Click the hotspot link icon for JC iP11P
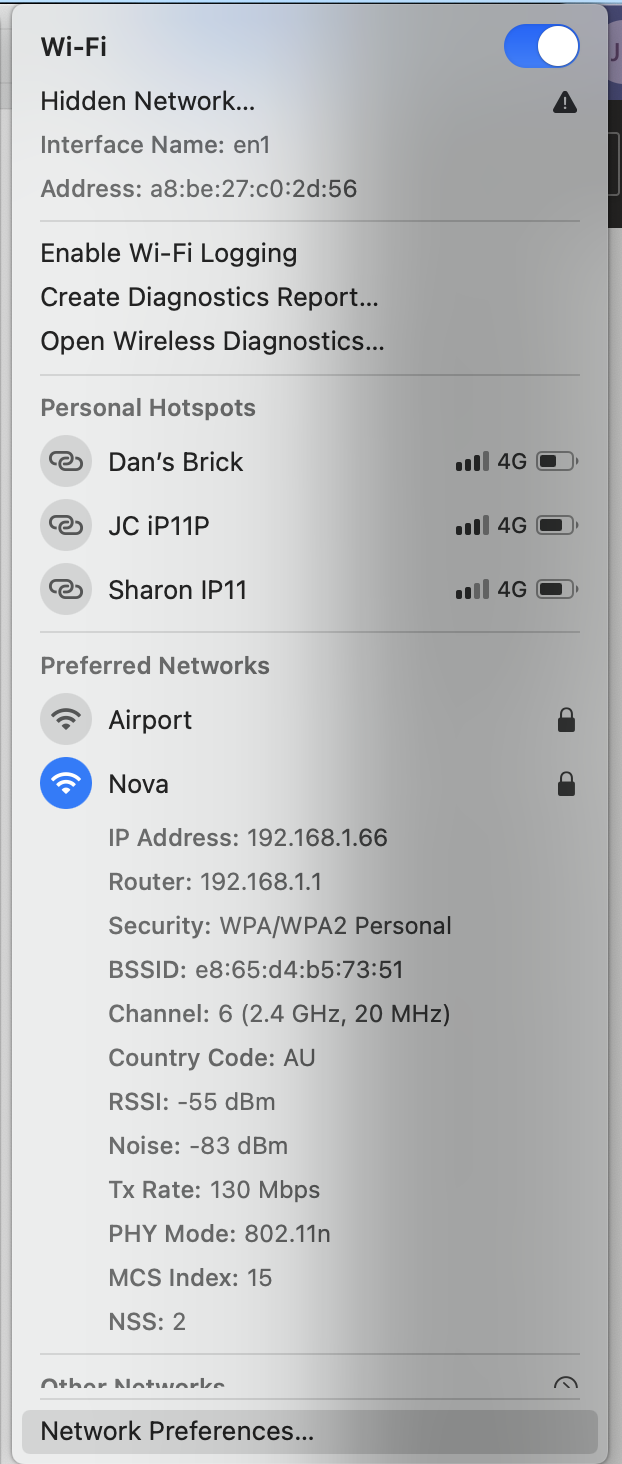622x1464 pixels. click(x=66, y=526)
